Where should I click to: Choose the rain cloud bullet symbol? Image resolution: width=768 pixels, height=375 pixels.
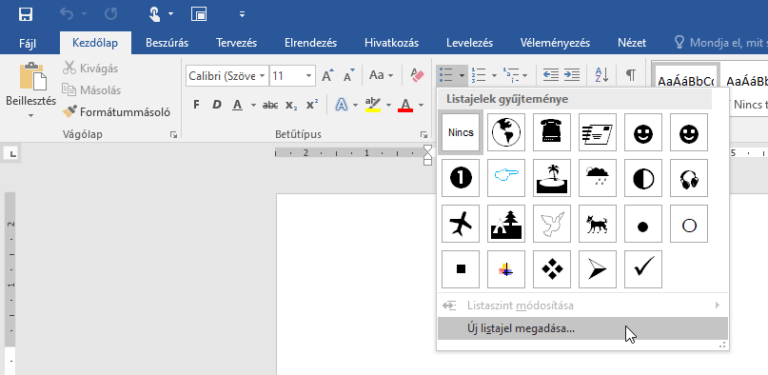[598, 178]
